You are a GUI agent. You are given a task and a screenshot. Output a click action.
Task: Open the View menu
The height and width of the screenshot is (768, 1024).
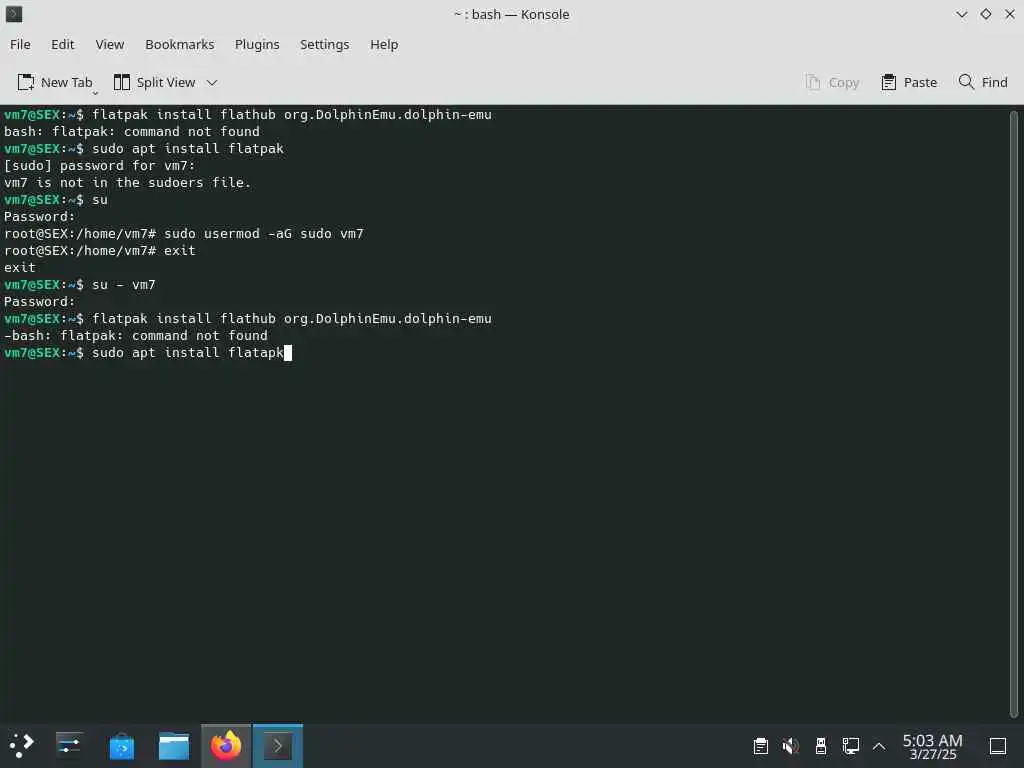tap(110, 44)
